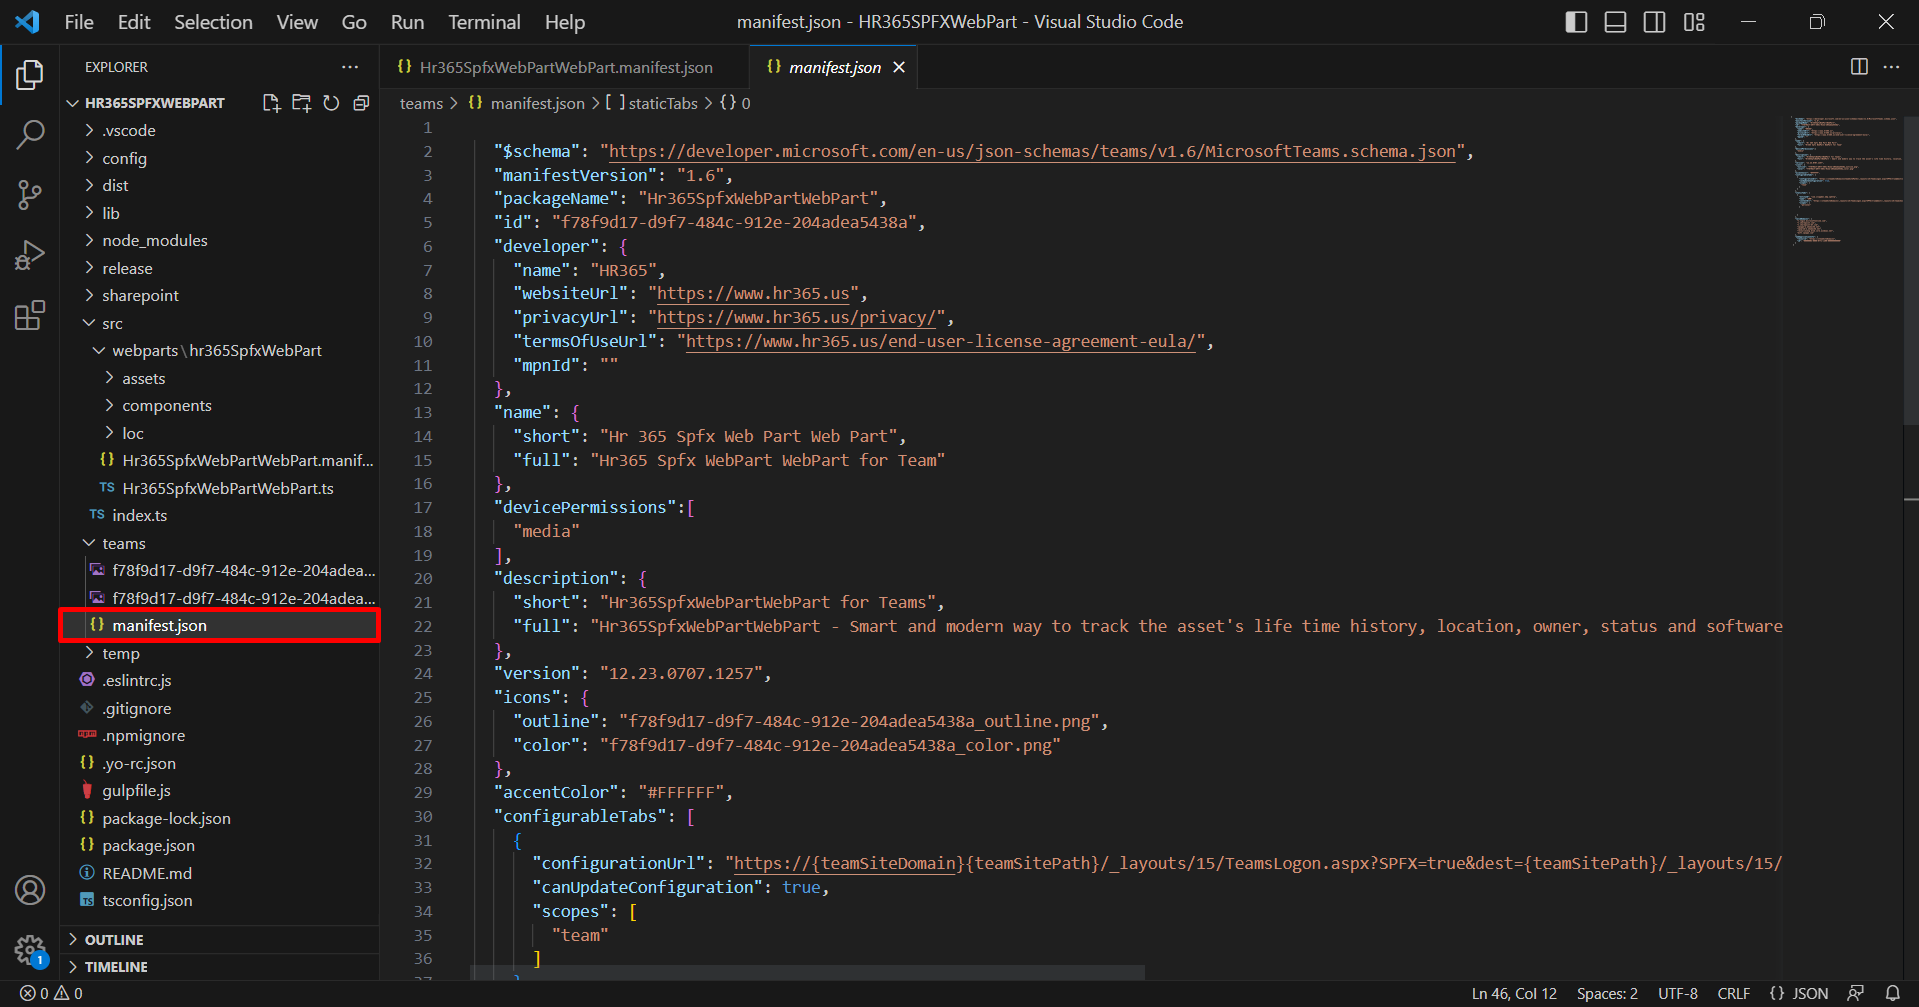Open the Explorer view in activity bar
Screen dimensions: 1919x1007
pyautogui.click(x=30, y=75)
